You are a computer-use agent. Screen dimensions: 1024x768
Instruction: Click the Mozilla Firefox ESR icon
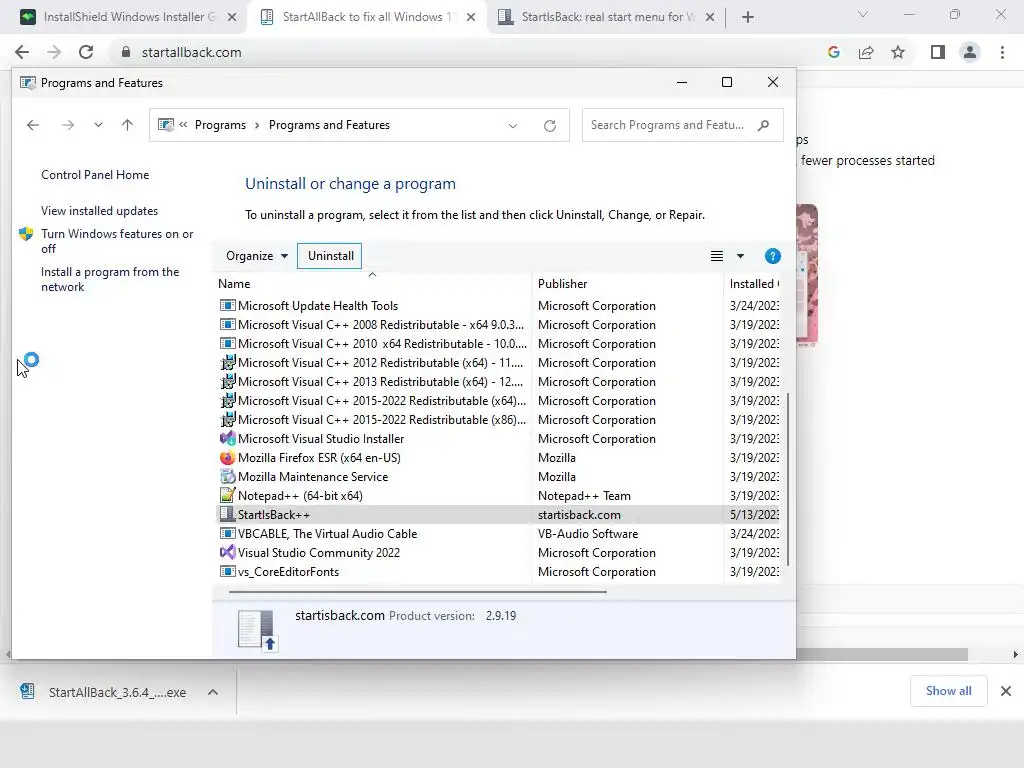tap(227, 457)
